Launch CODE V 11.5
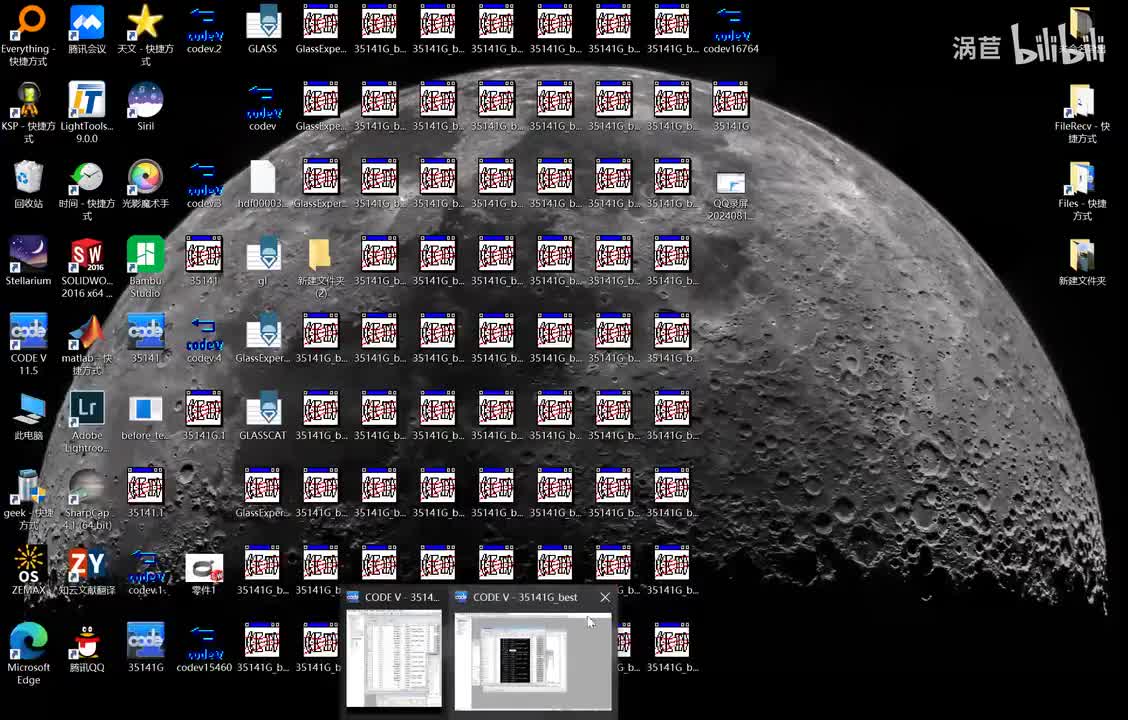 tap(29, 344)
